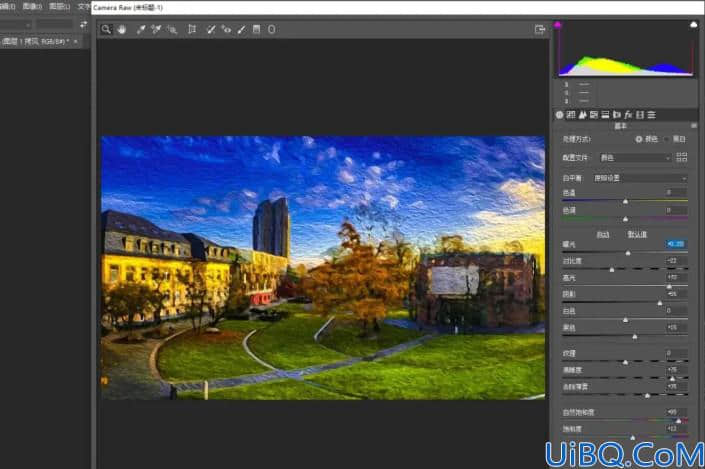705x469 pixels.
Task: Click the Auto (自动) link
Action: tap(602, 235)
